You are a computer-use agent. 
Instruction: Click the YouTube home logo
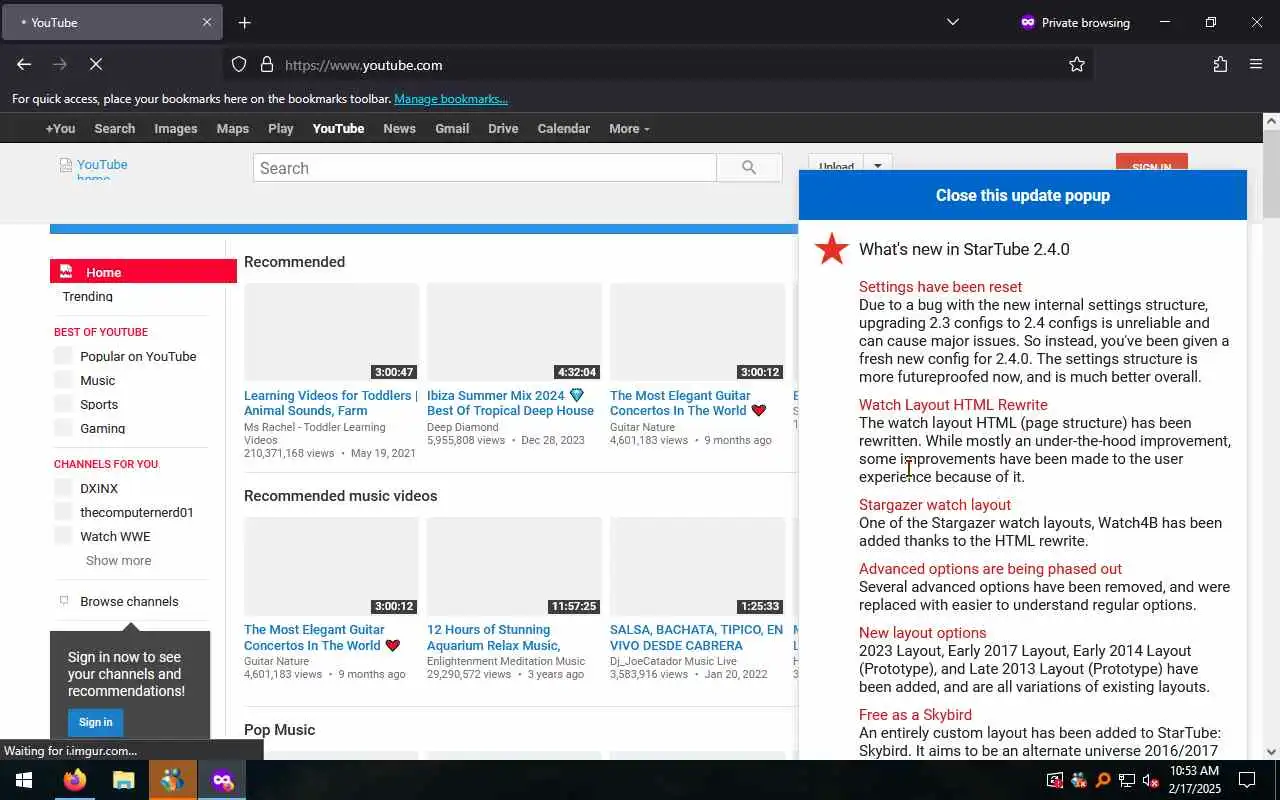coord(94,170)
